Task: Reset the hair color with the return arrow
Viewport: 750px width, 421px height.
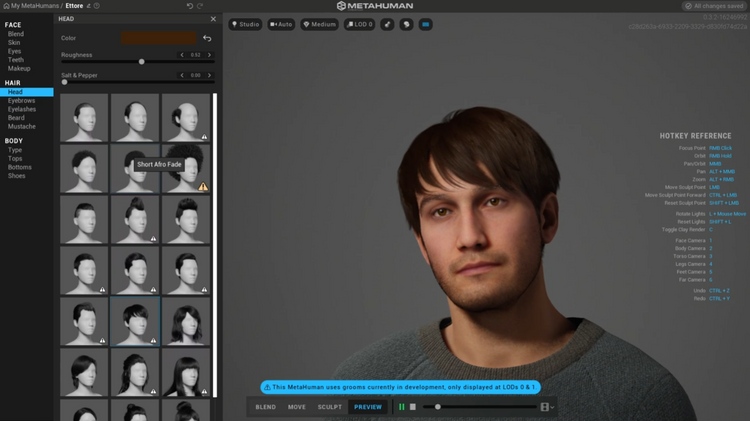Action: point(207,38)
